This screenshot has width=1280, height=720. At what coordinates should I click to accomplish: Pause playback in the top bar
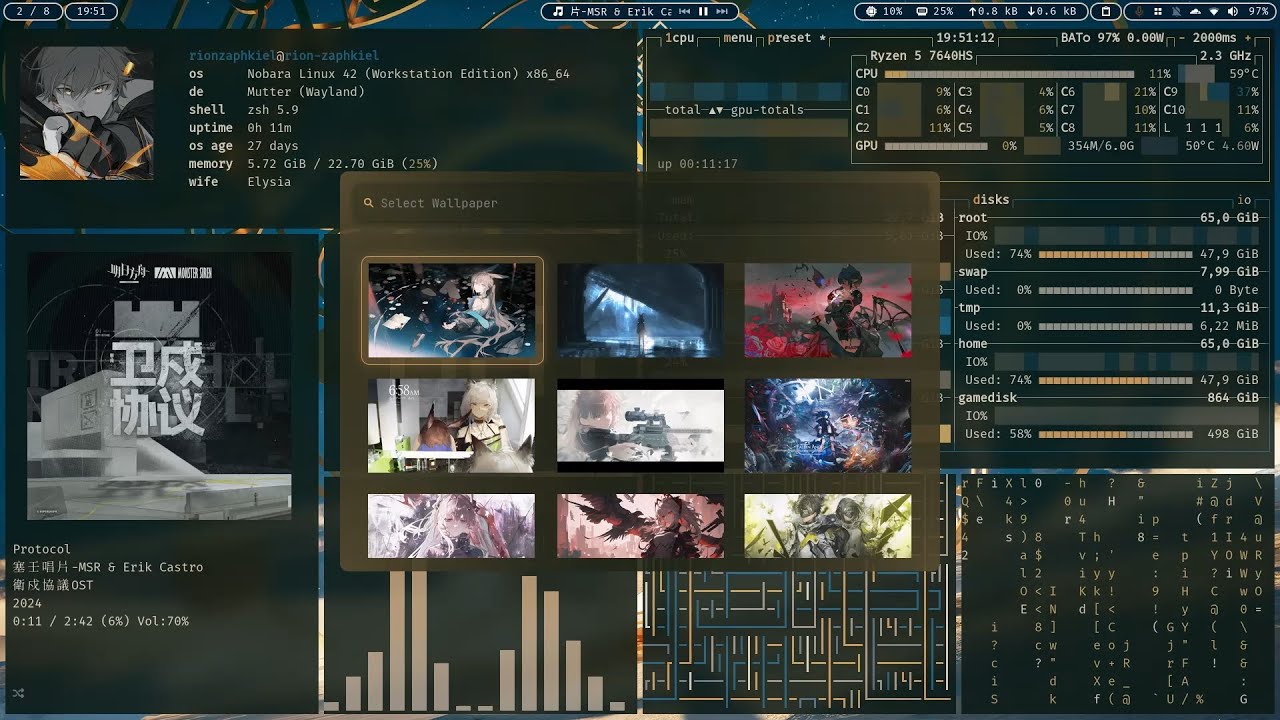[703, 11]
